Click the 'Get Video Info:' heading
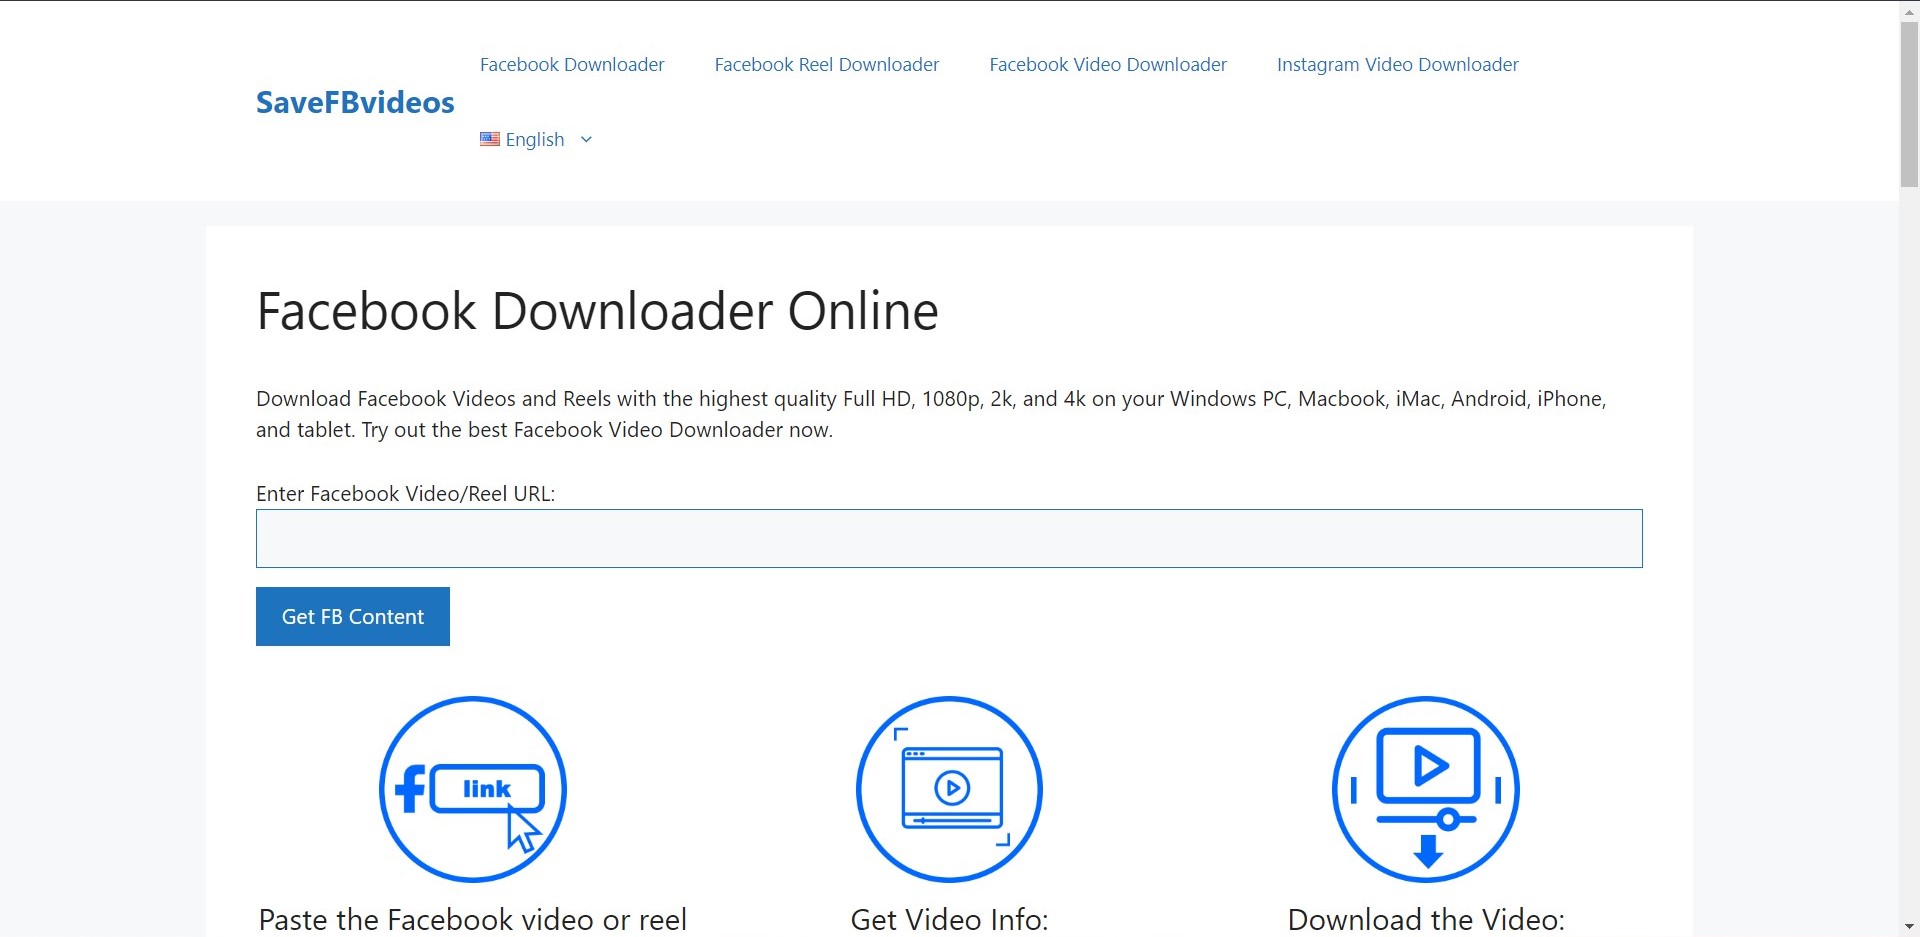 coord(950,920)
